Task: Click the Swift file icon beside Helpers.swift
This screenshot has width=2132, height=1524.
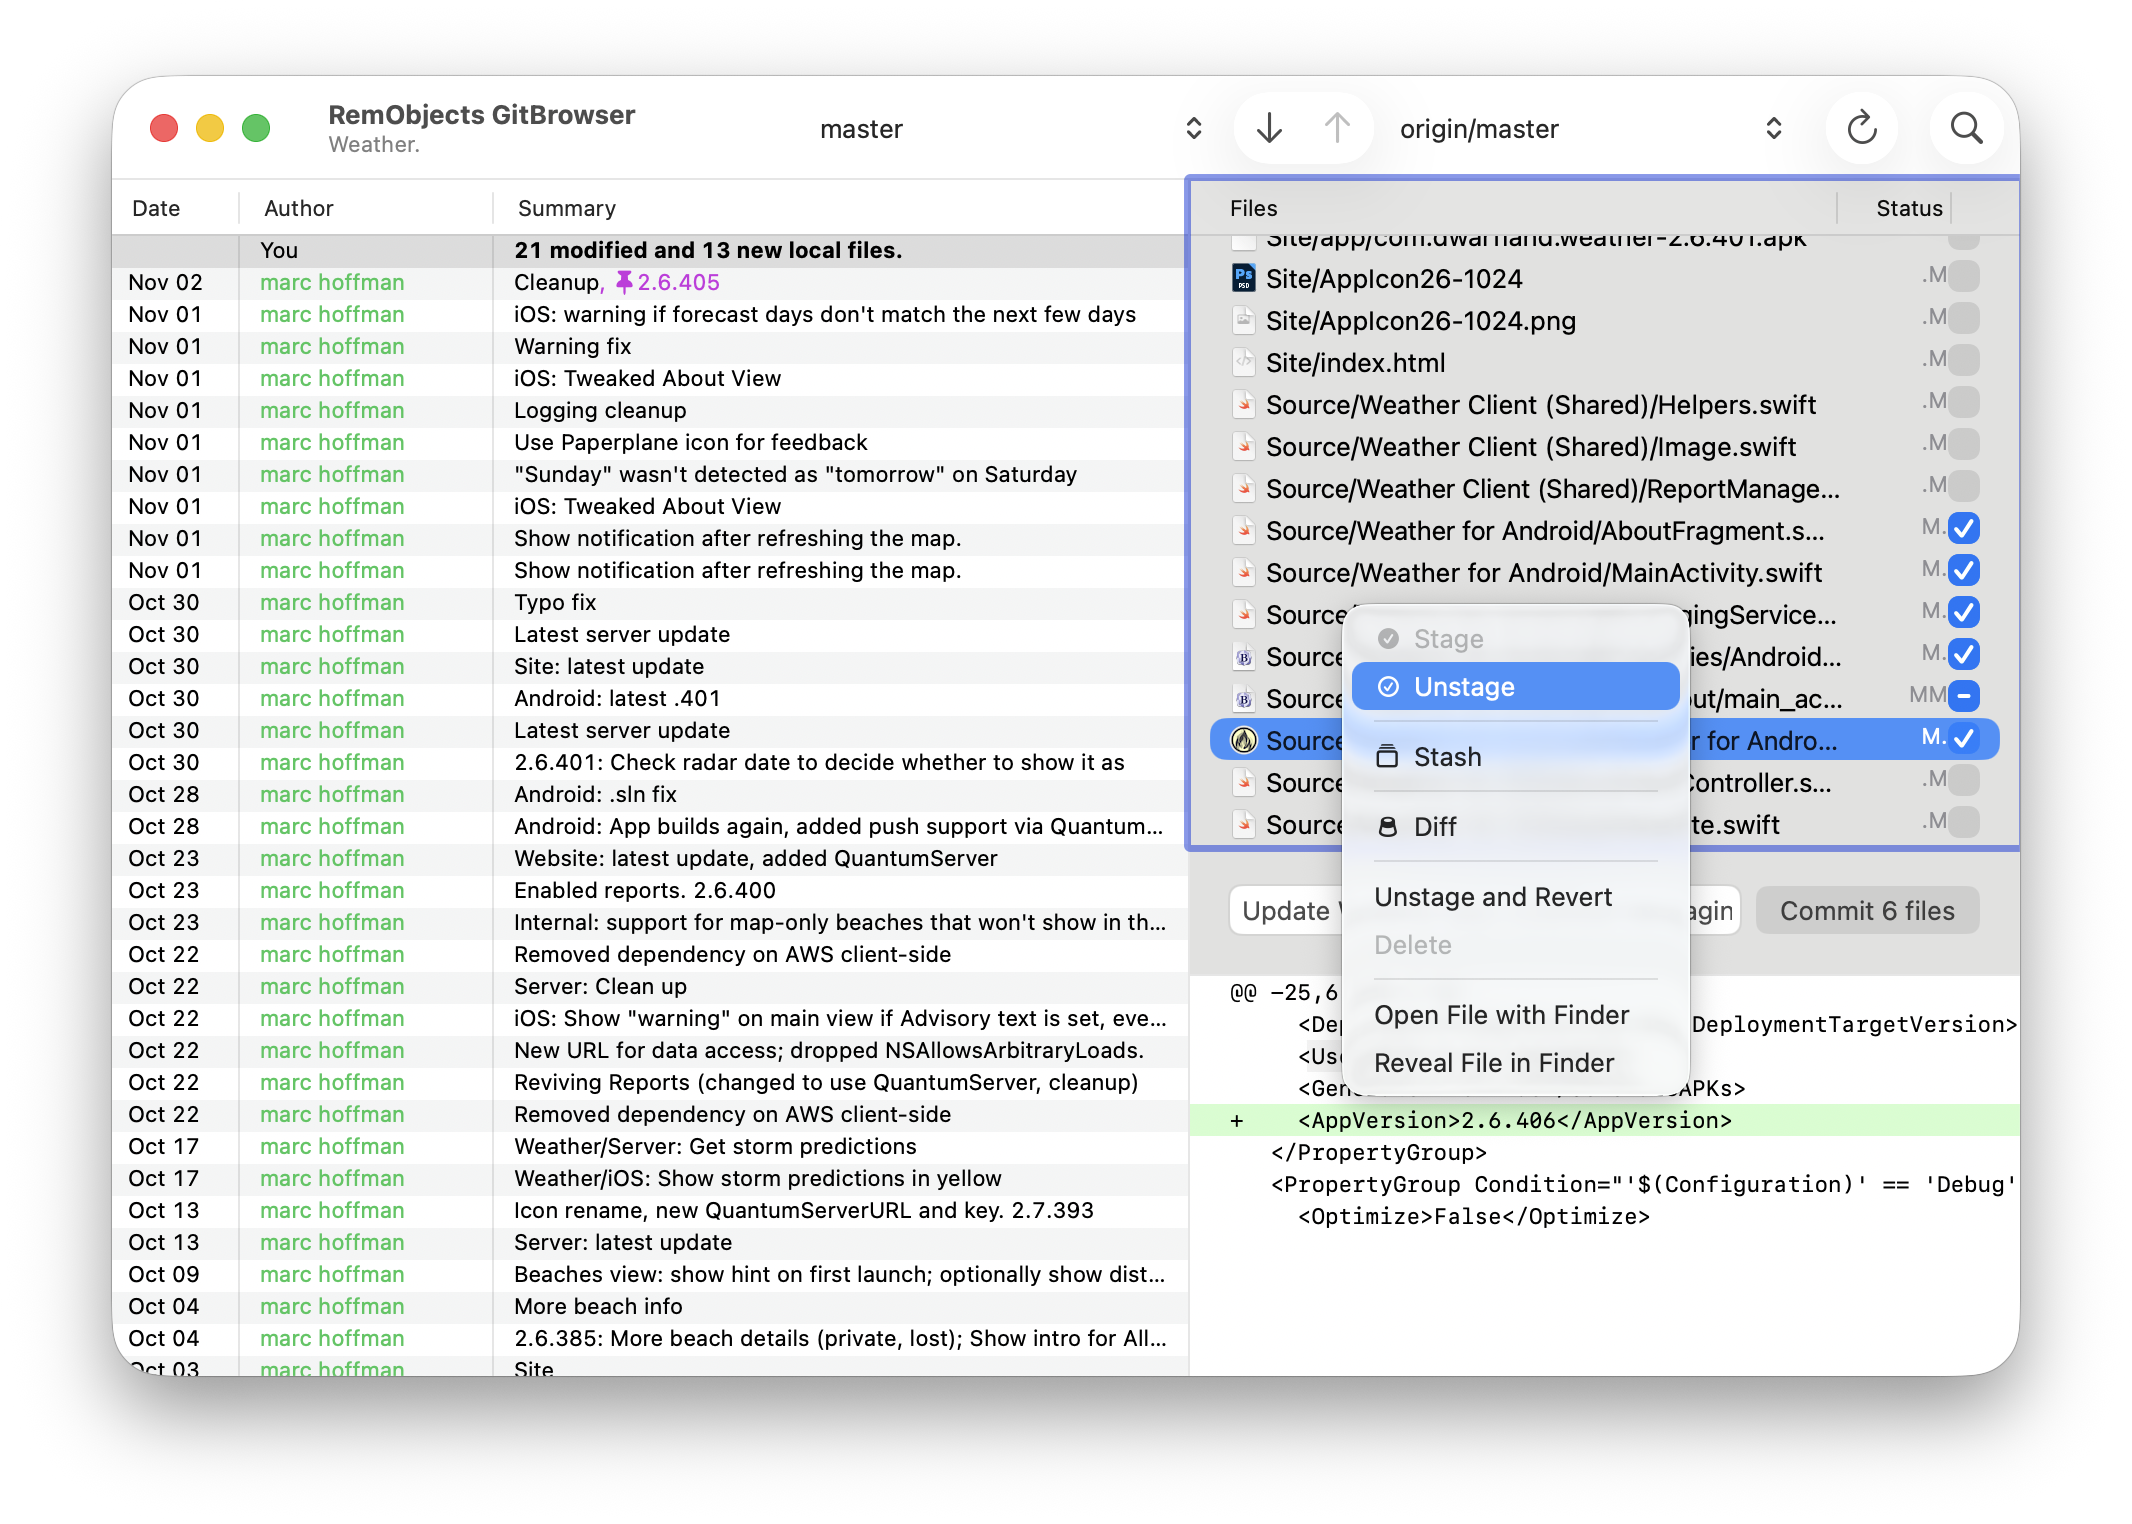Action: coord(1243,405)
